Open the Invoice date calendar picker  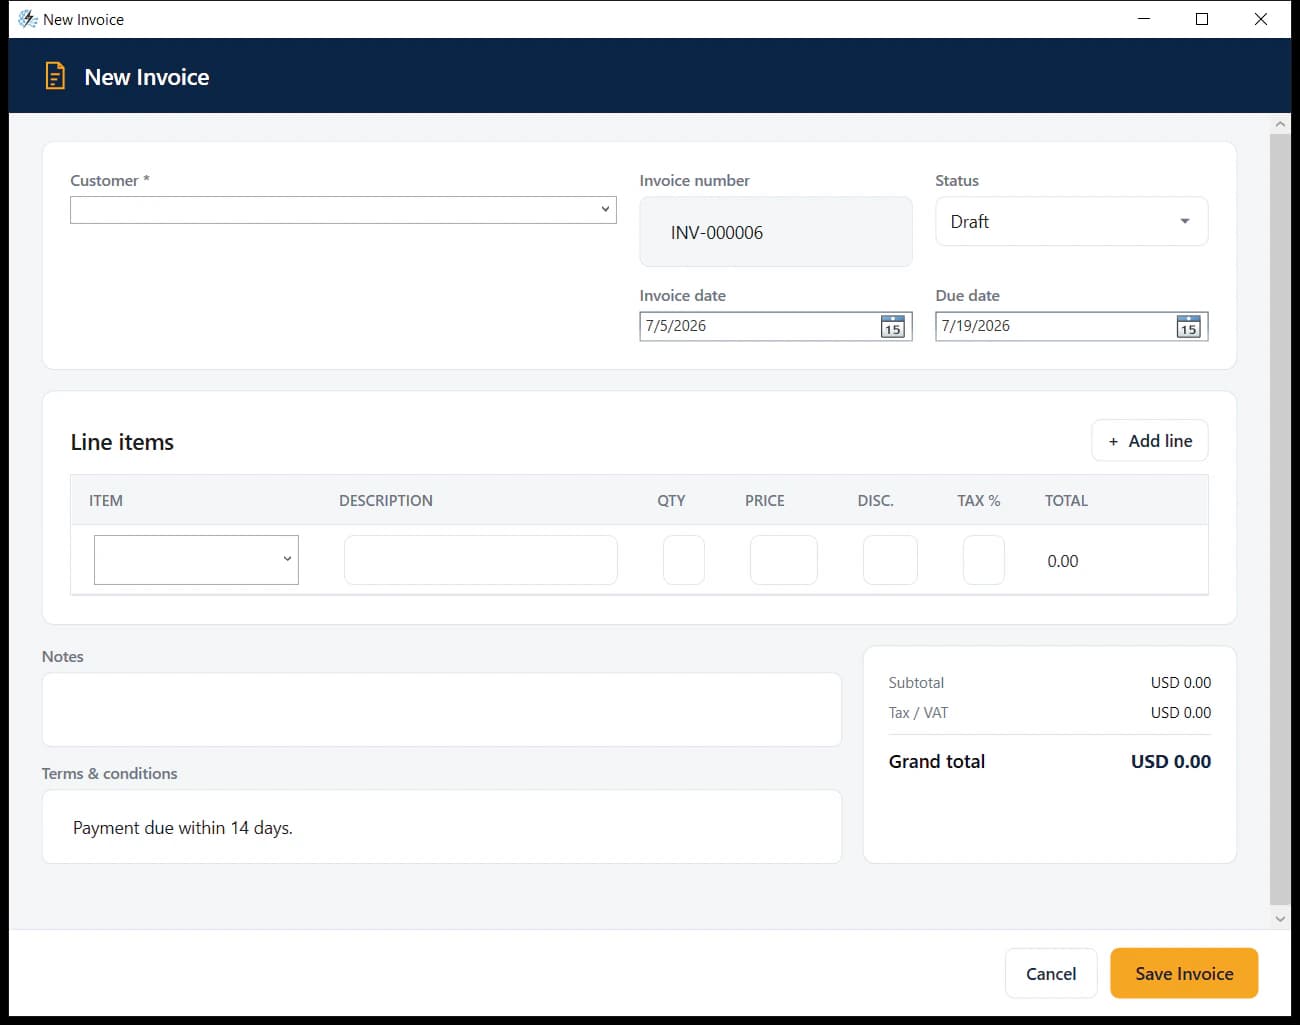(892, 327)
